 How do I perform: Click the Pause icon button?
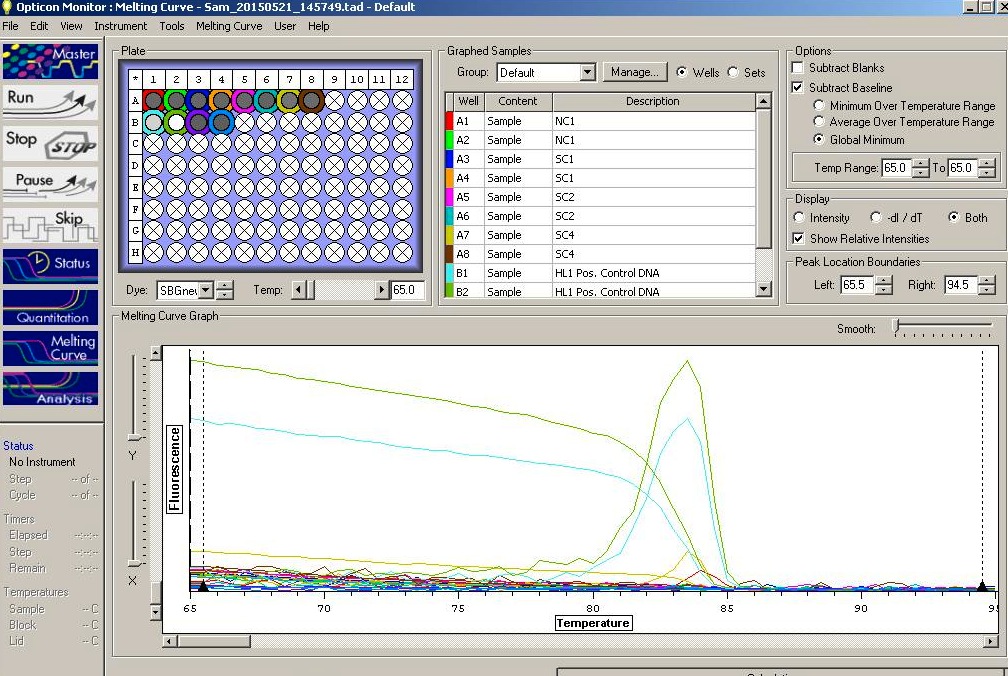pos(50,183)
